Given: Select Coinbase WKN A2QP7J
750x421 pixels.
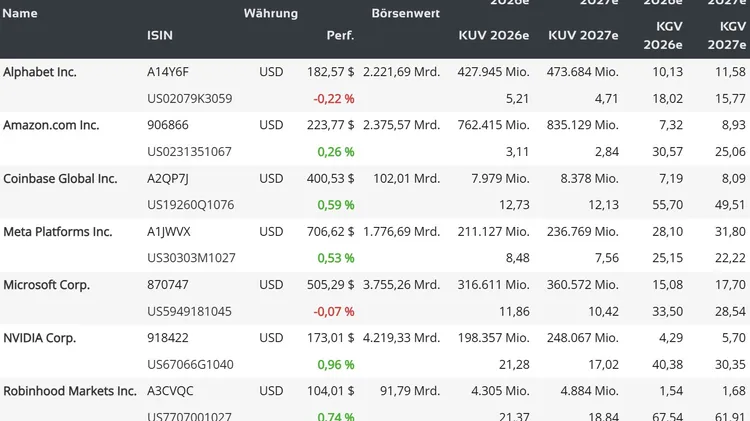Looking at the screenshot, I should 168,178.
